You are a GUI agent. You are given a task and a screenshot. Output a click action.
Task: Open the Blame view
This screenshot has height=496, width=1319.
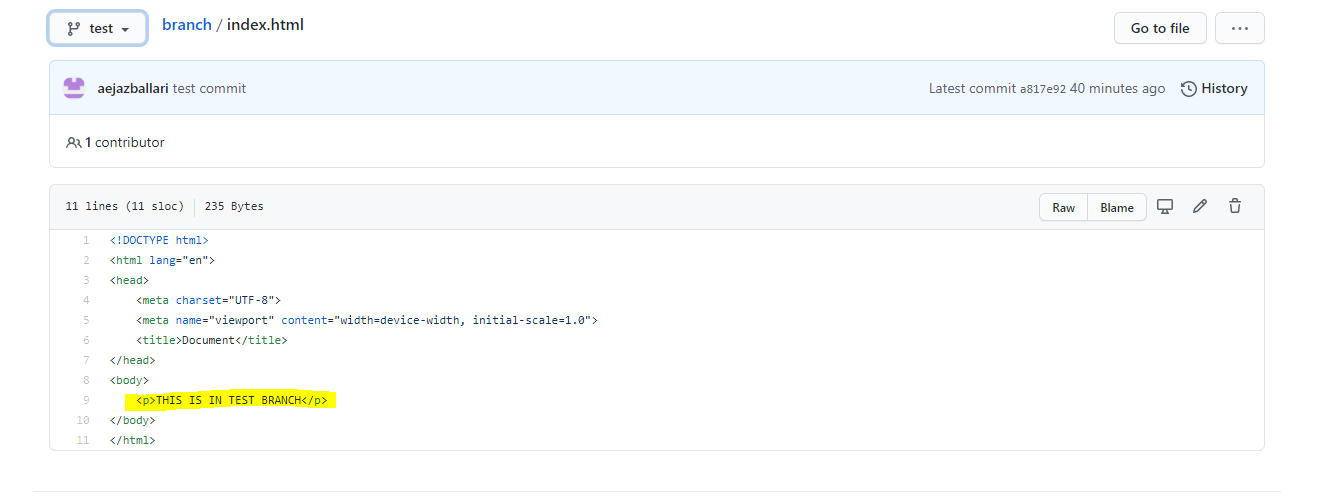(1117, 207)
